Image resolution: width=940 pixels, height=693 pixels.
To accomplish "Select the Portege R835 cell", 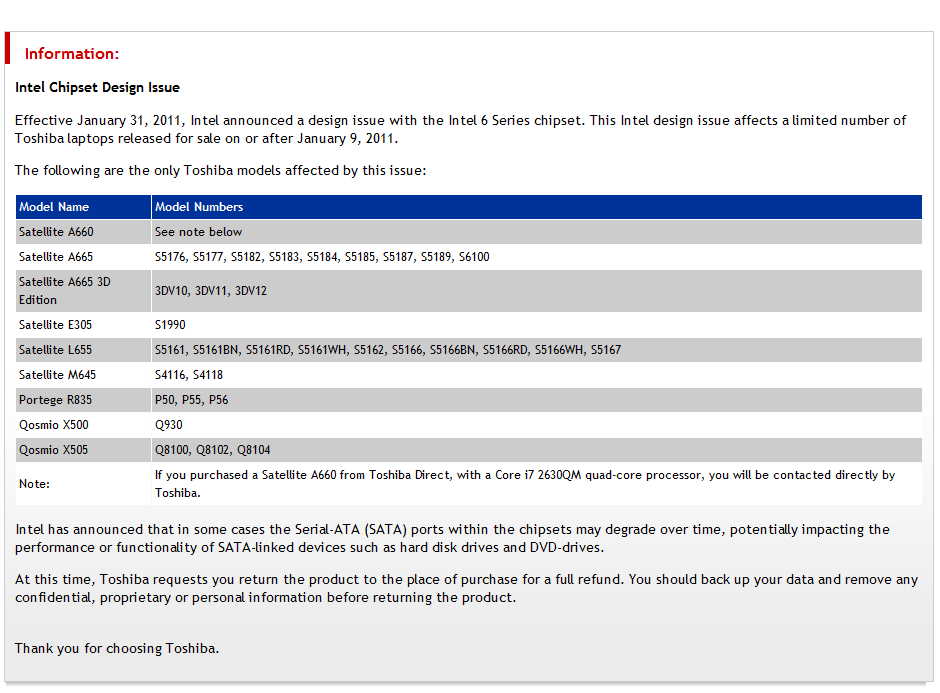I will coord(83,400).
